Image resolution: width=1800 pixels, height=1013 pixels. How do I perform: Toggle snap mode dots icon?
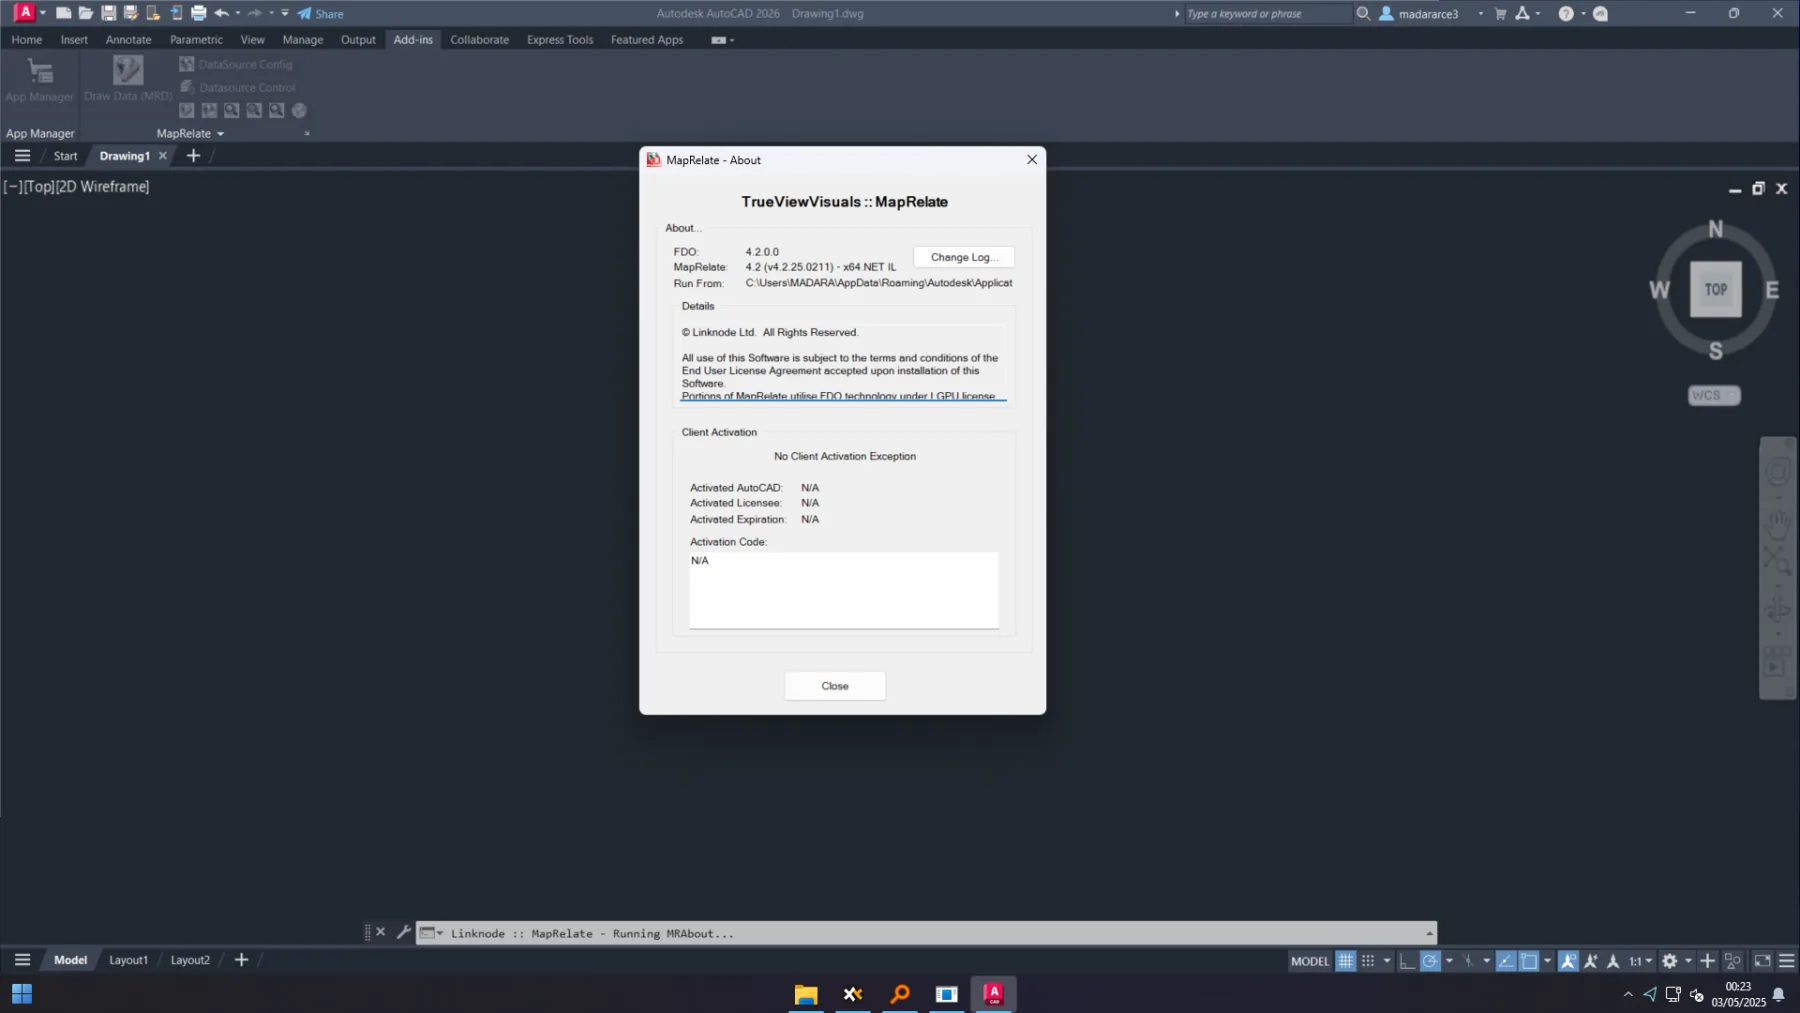1368,961
